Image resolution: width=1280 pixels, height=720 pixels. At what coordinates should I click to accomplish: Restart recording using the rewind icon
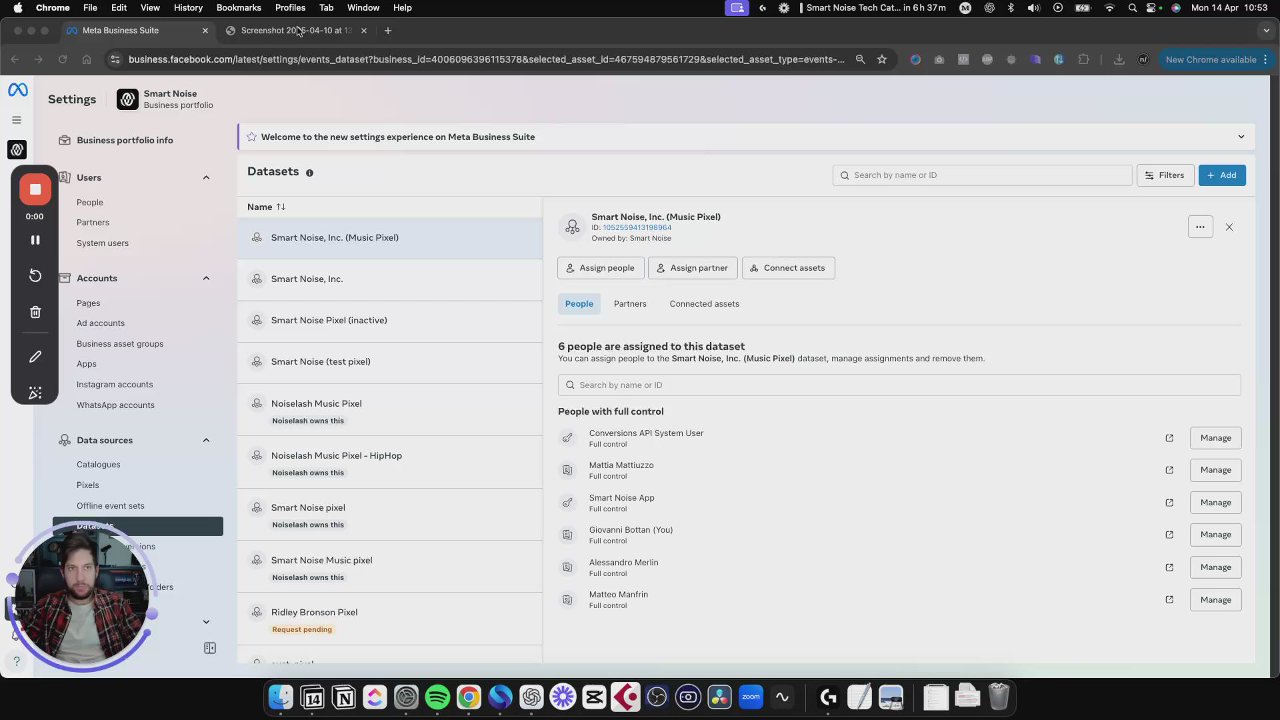pos(35,275)
